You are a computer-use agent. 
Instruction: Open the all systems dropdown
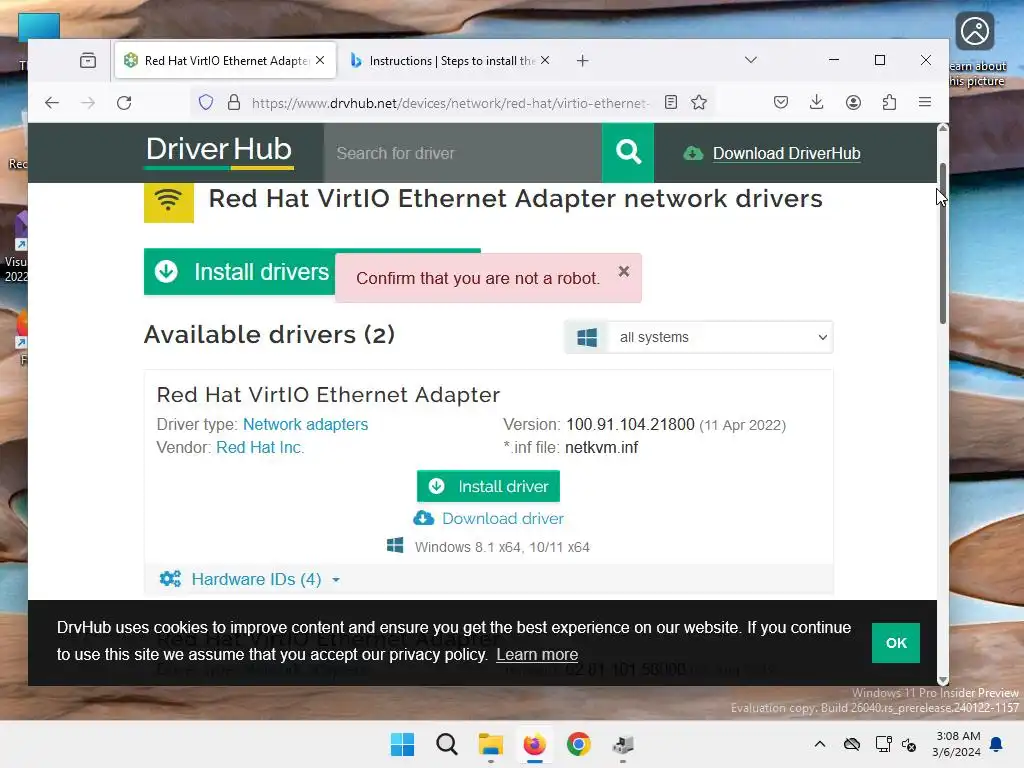(699, 337)
